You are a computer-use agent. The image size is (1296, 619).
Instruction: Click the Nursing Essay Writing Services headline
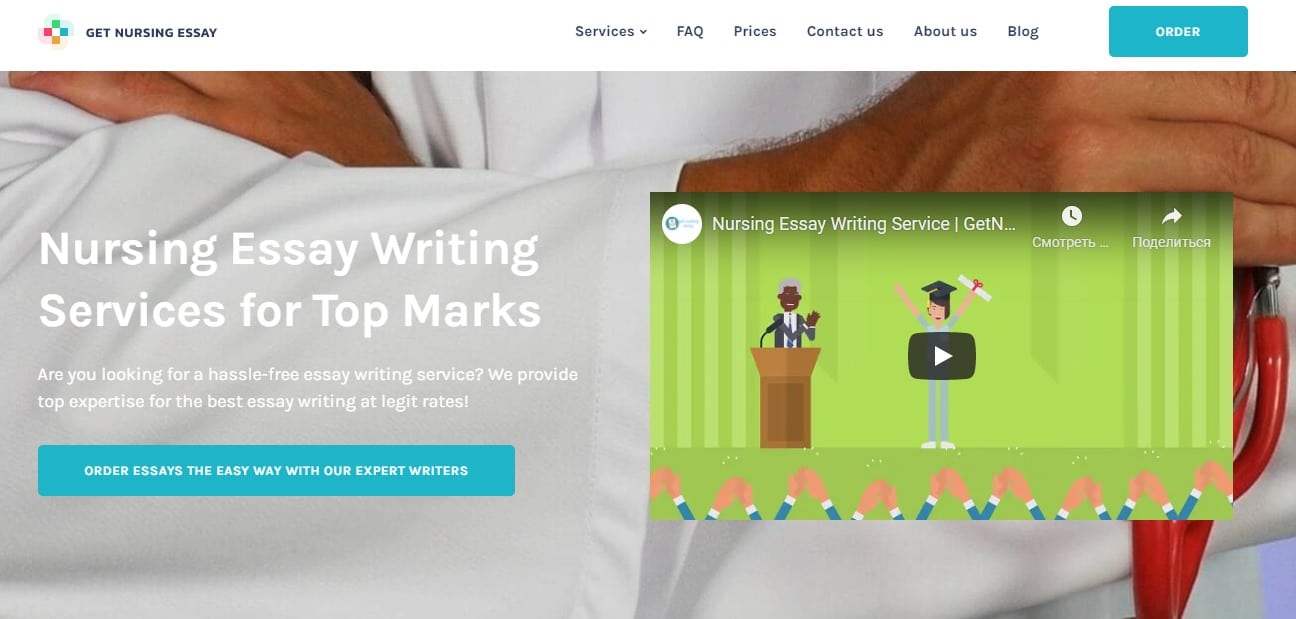[x=289, y=280]
